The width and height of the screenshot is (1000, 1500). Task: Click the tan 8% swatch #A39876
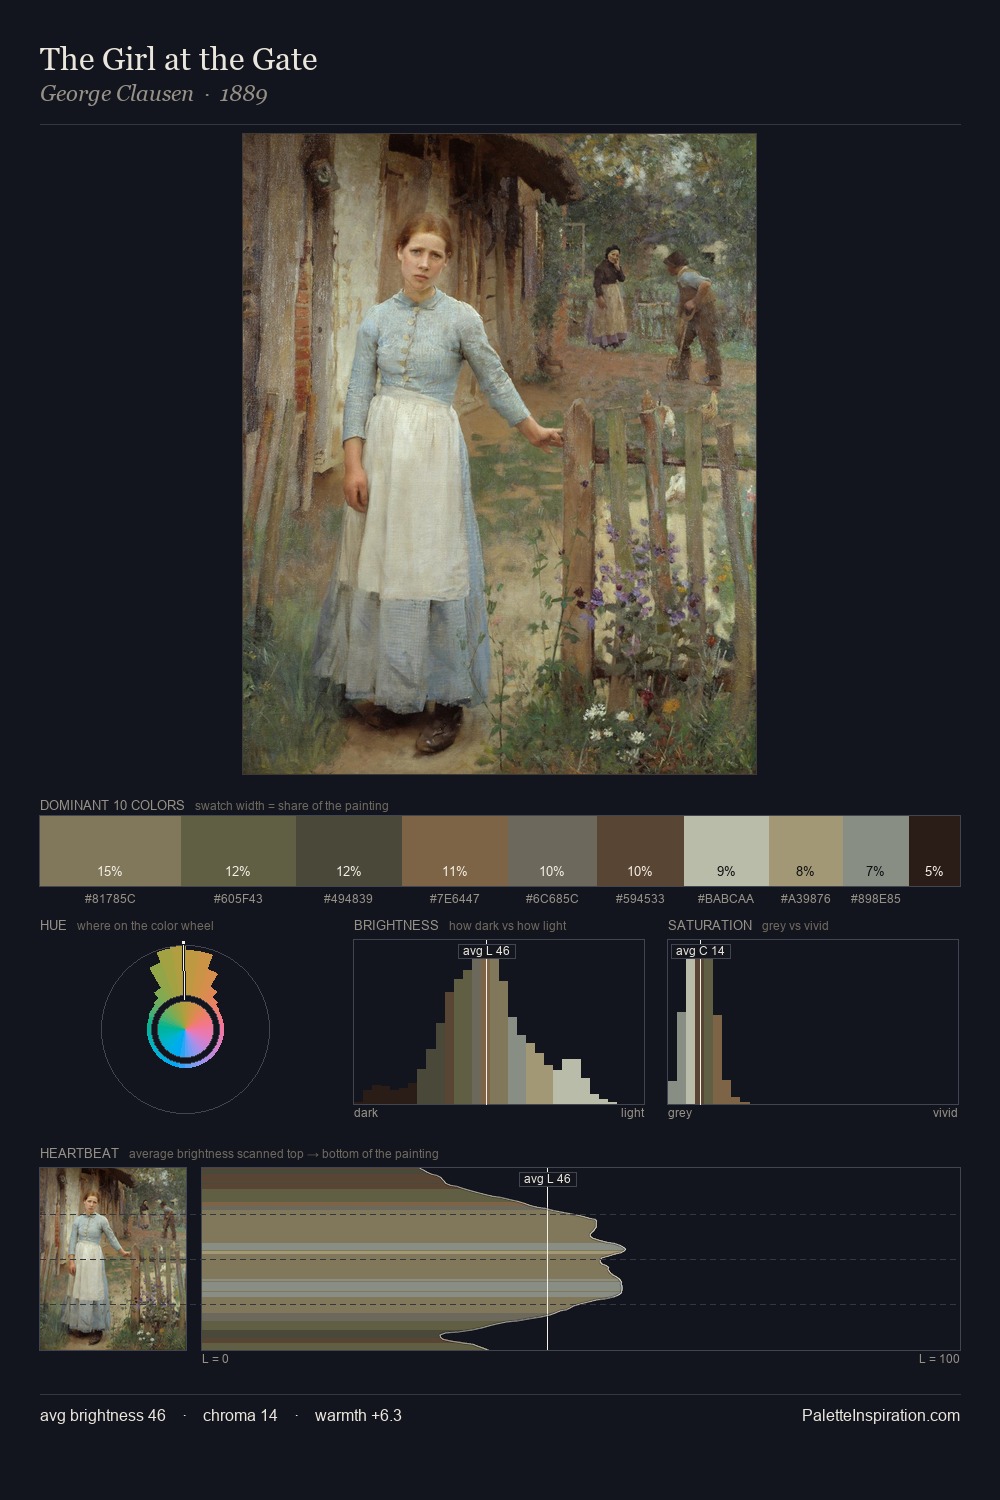coord(806,851)
